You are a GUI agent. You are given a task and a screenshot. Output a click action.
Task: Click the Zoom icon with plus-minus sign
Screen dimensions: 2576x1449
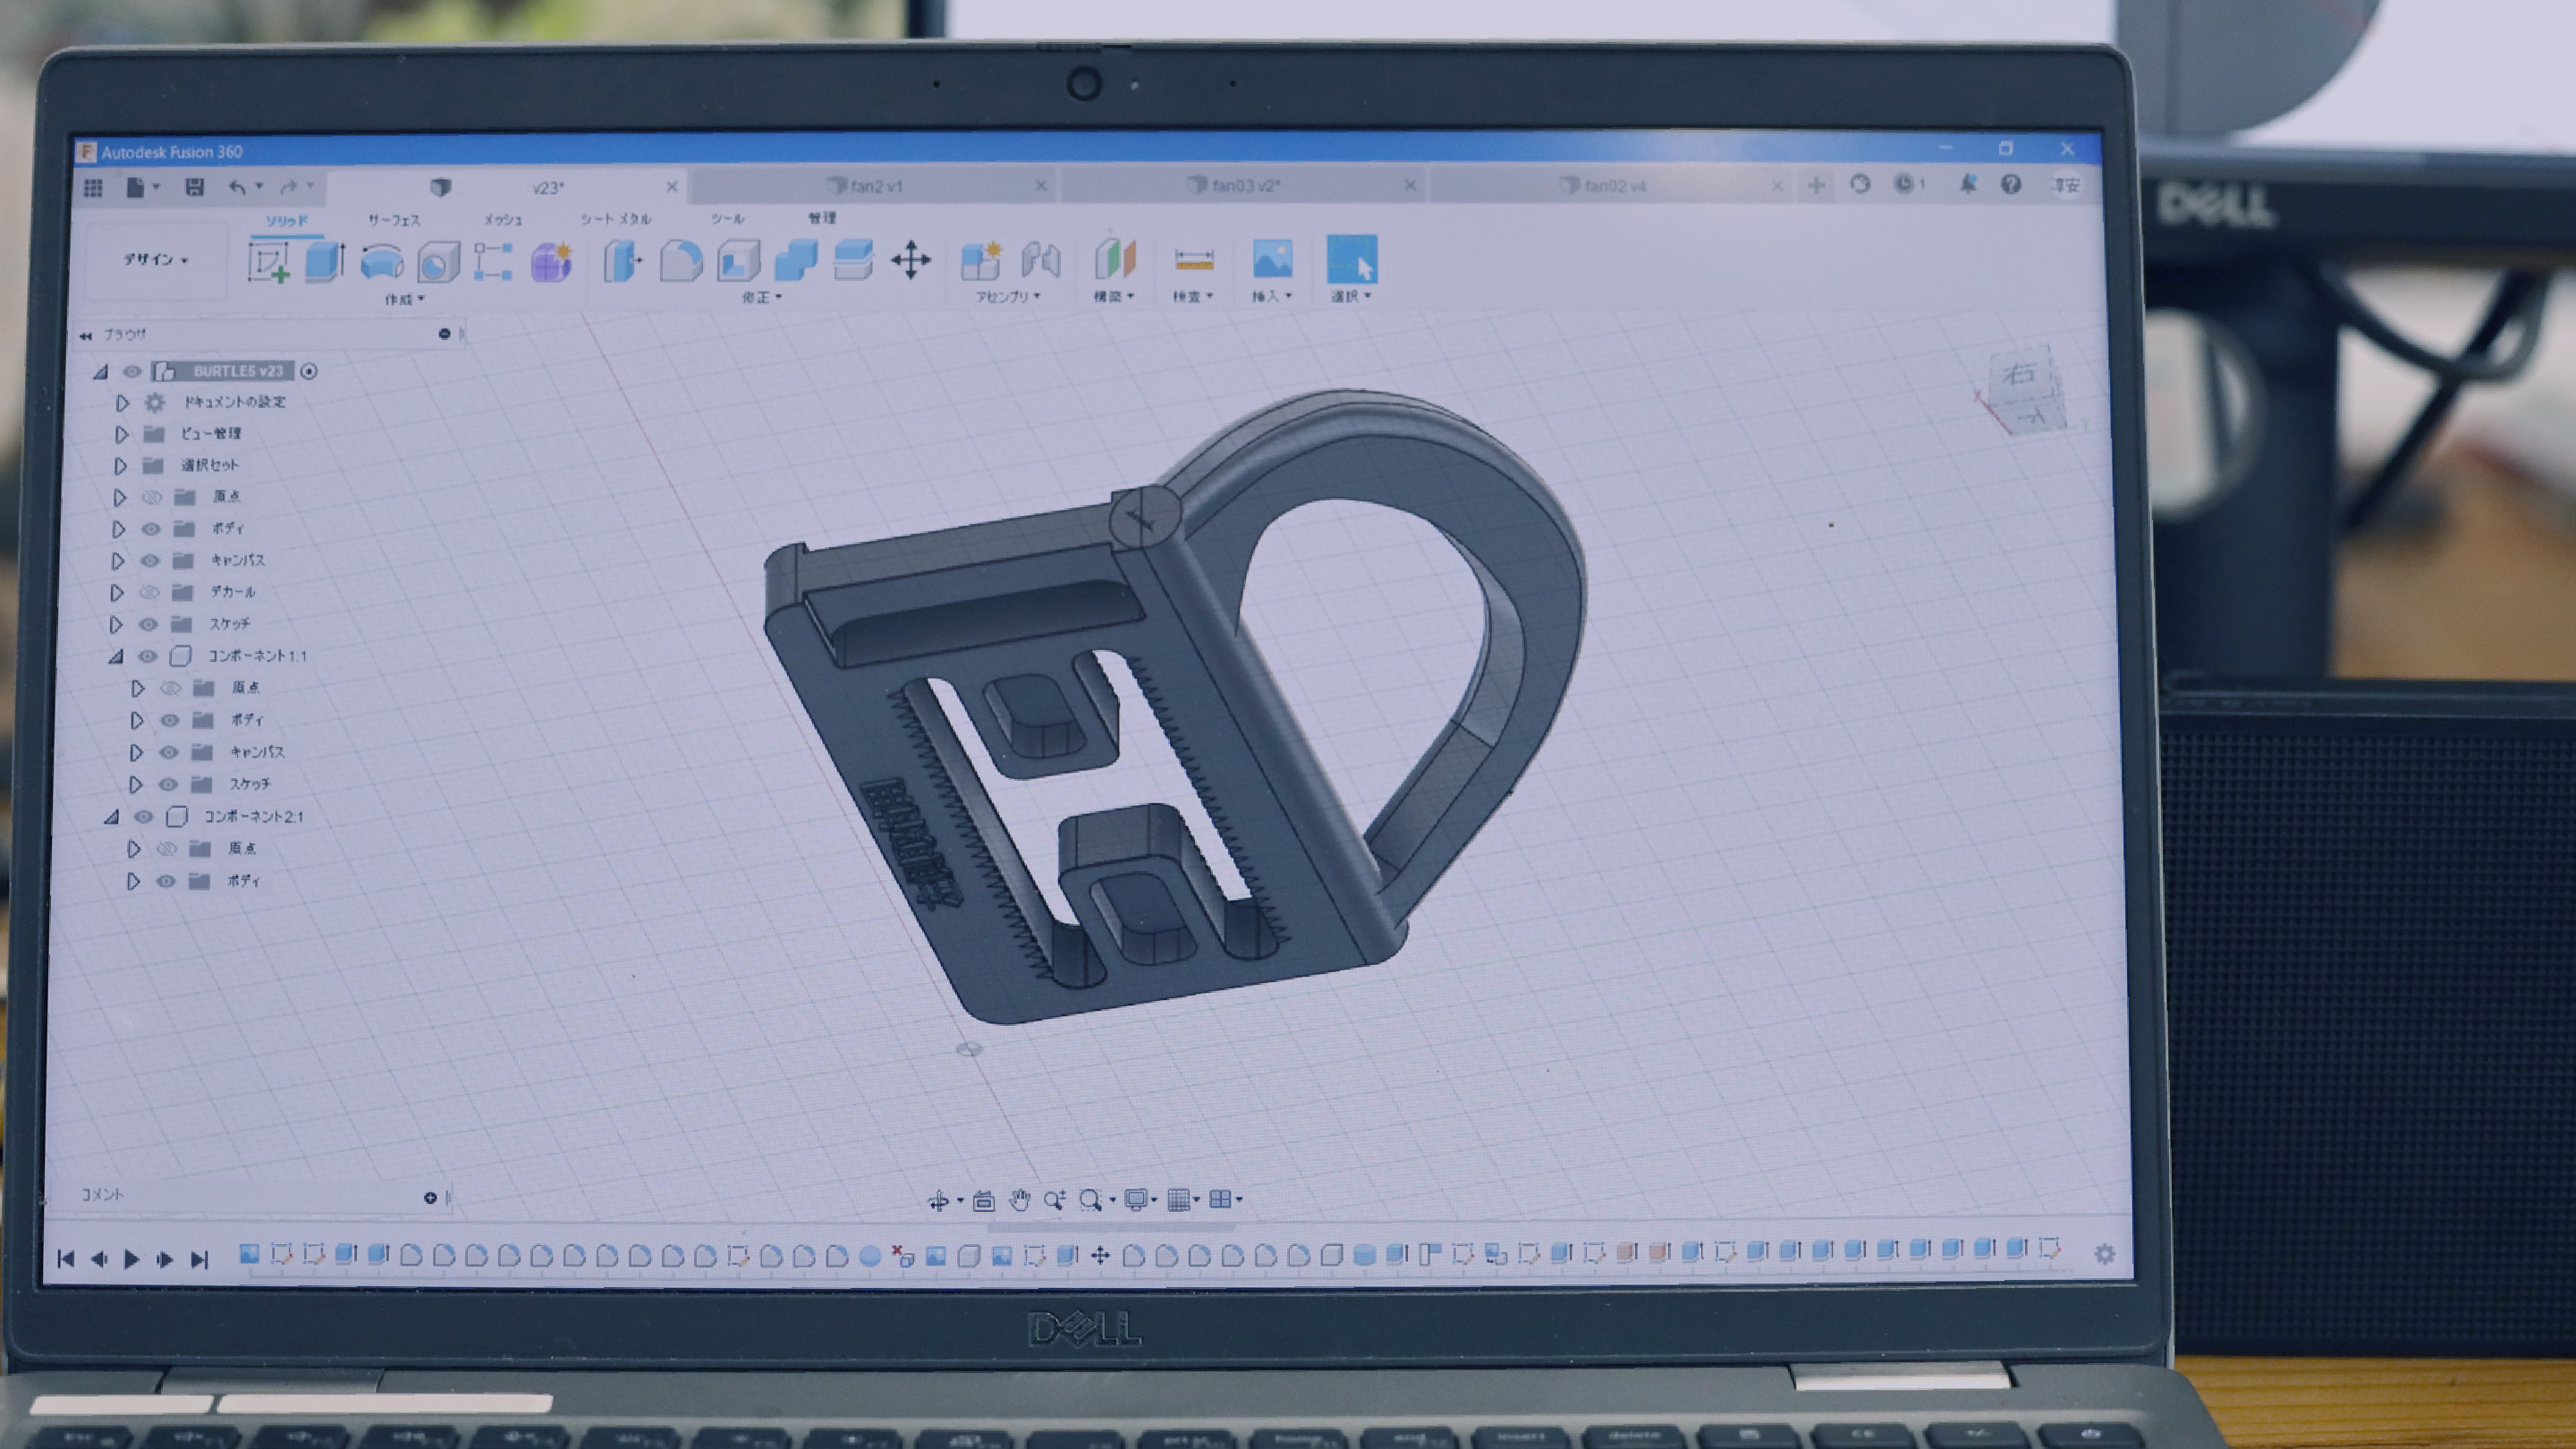tap(1054, 1200)
